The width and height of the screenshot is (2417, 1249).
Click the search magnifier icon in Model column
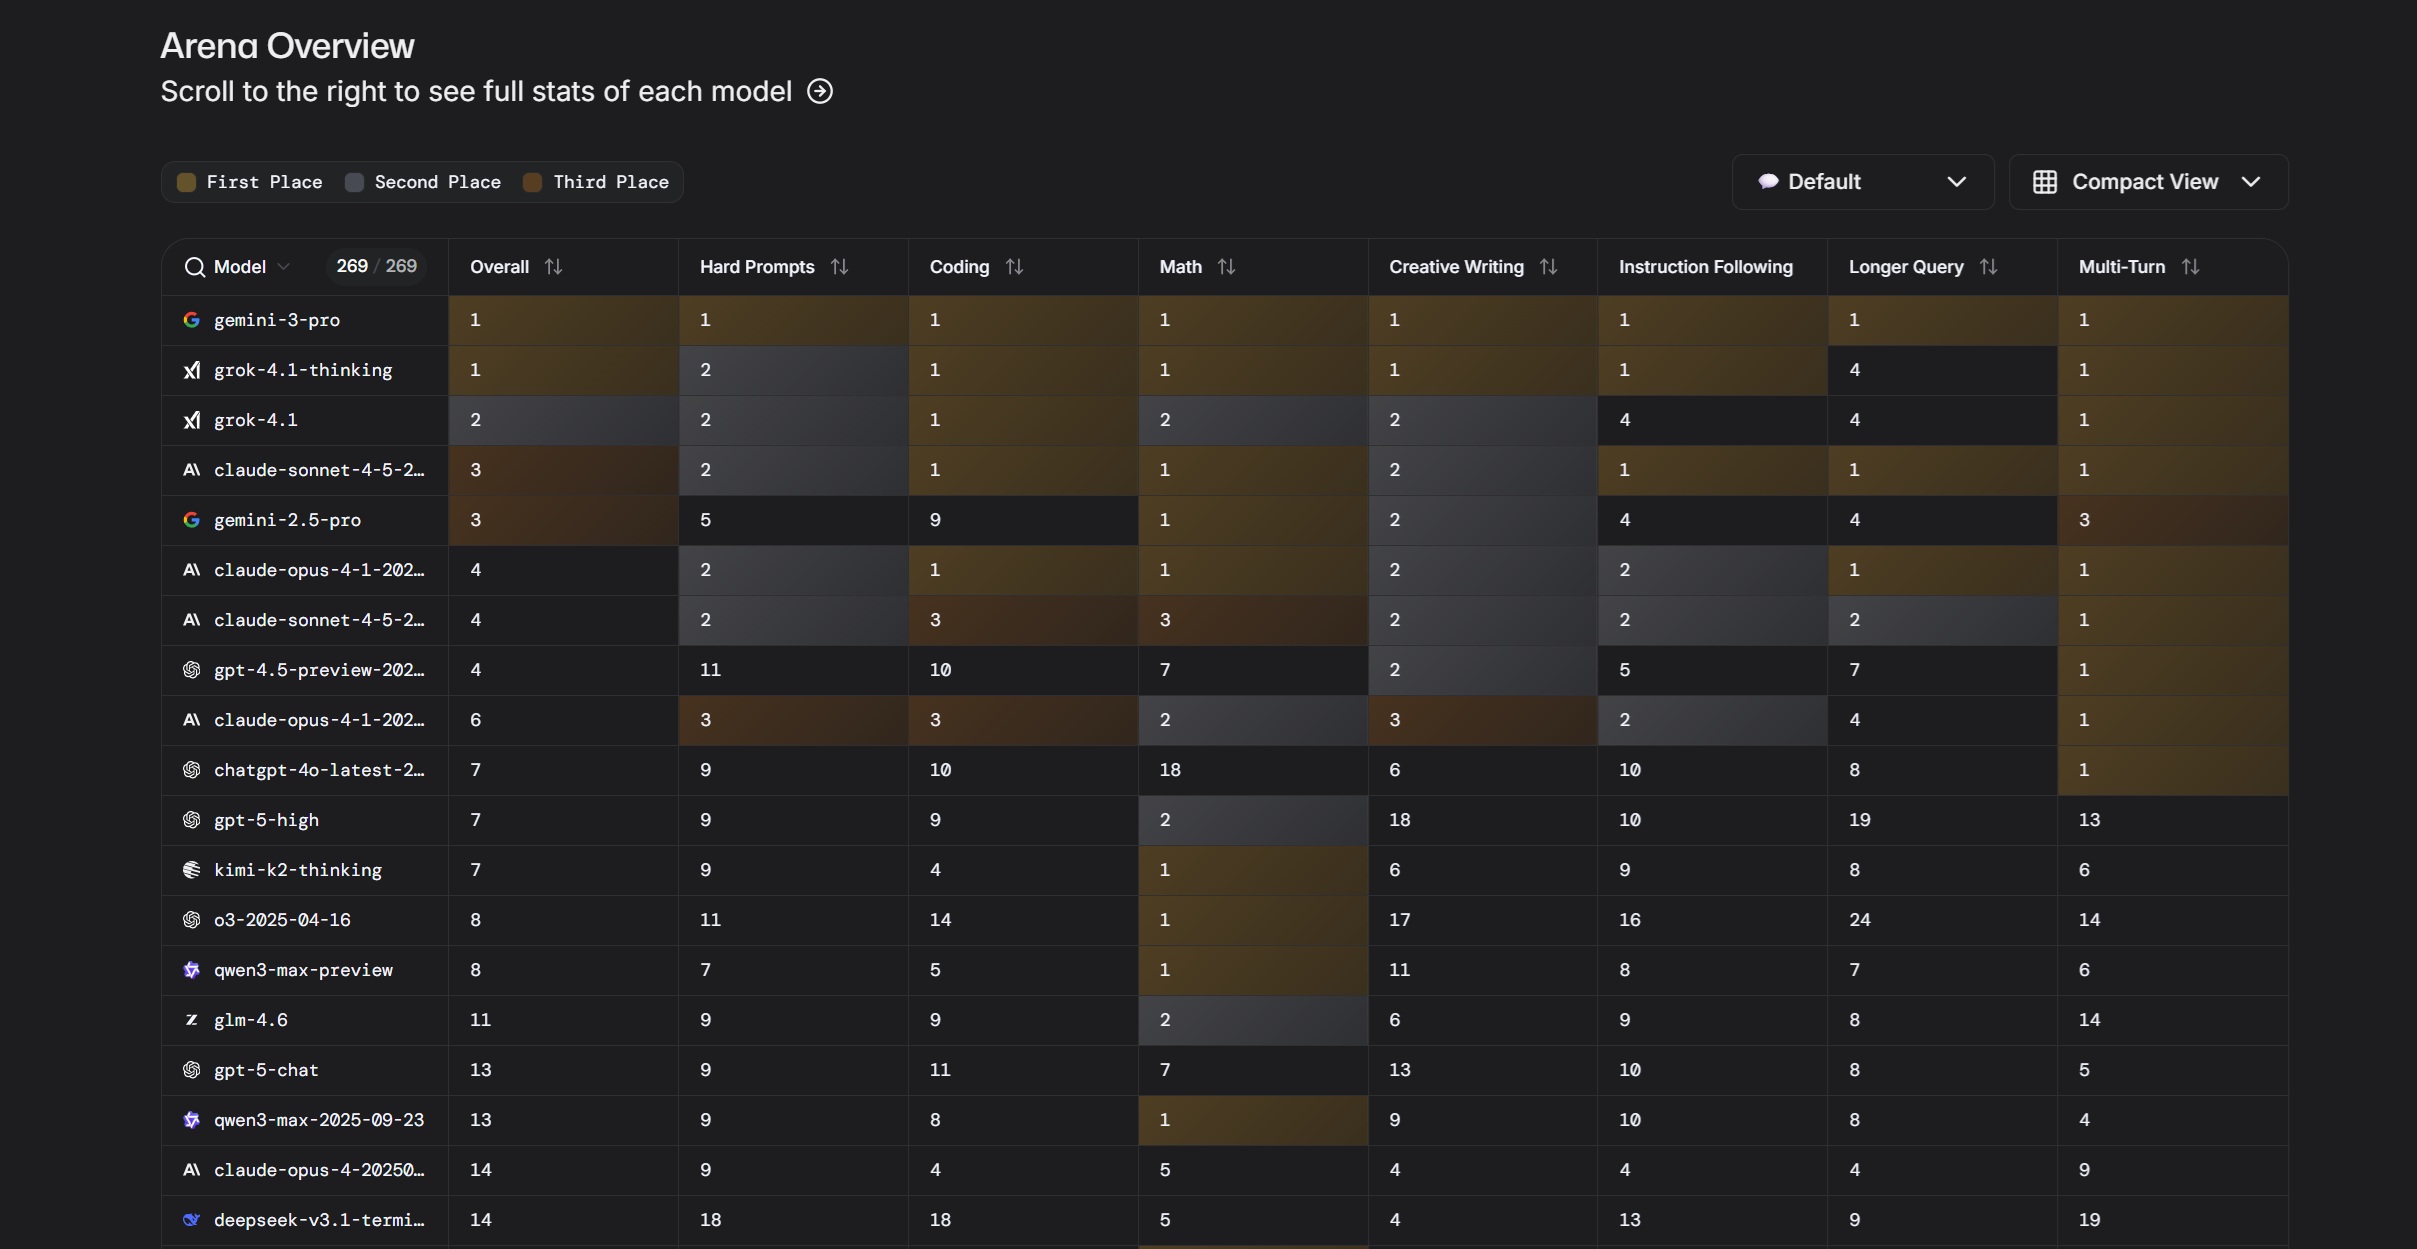click(x=194, y=267)
